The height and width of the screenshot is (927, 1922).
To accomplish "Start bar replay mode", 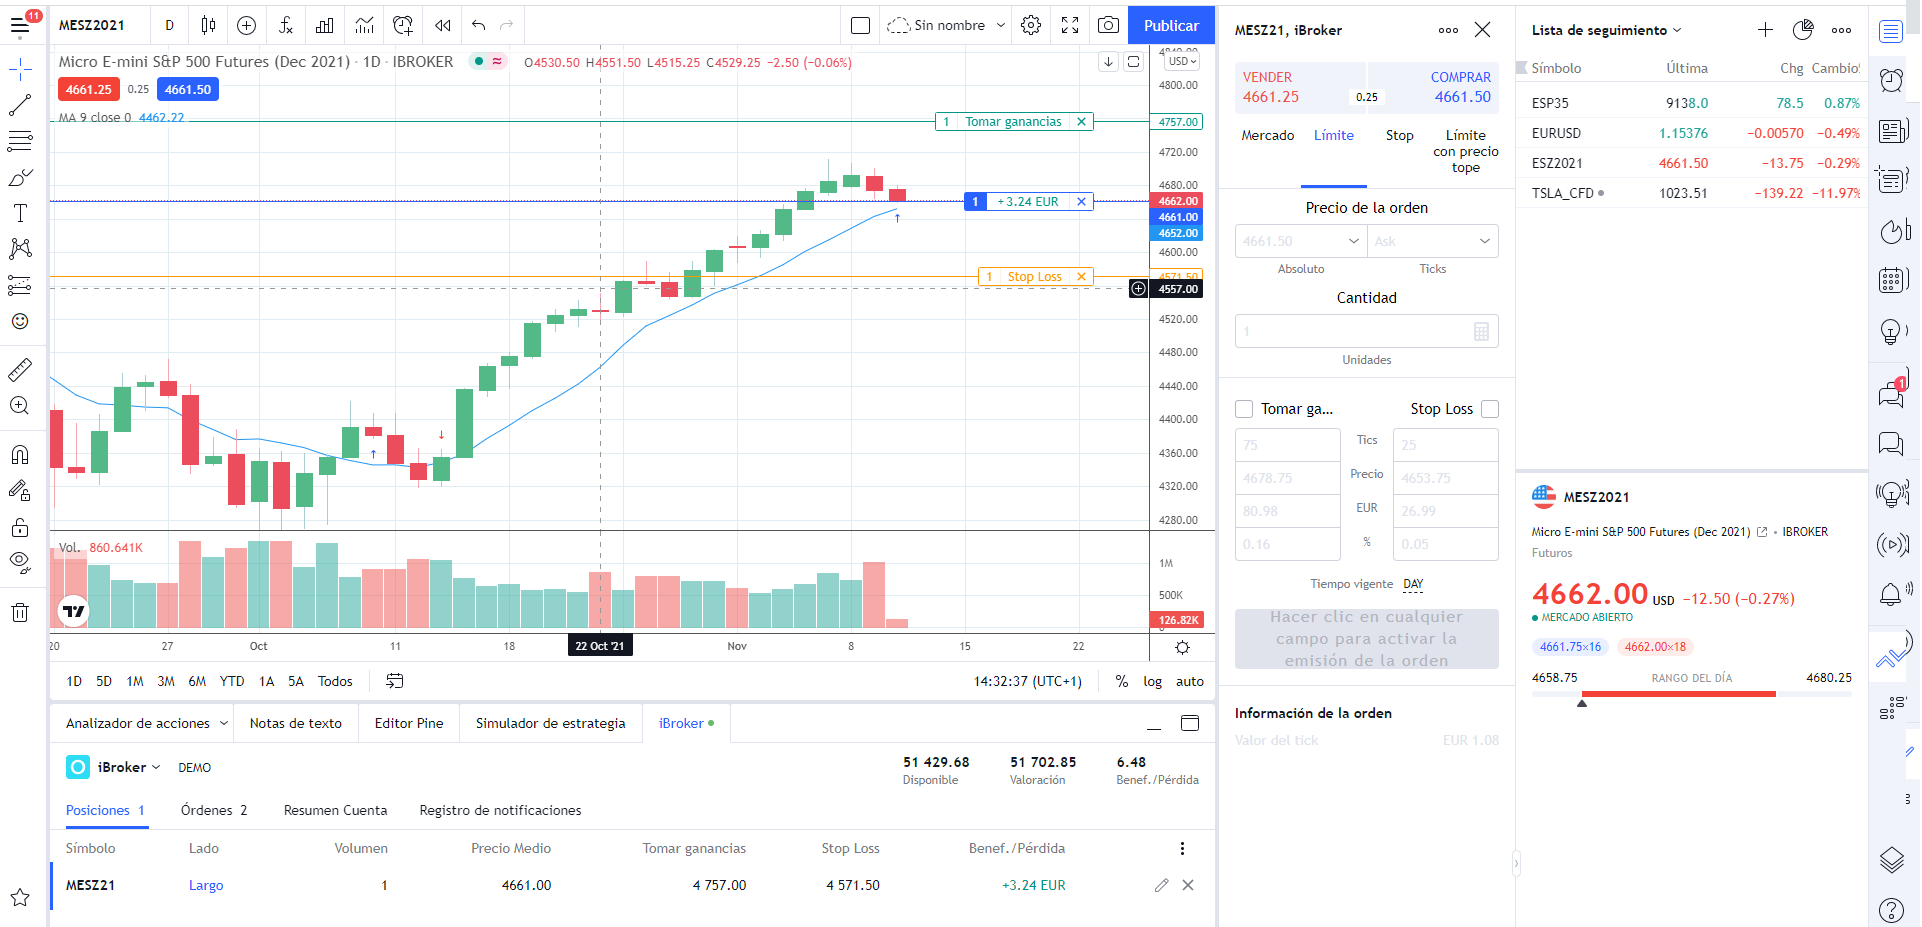I will click(x=442, y=25).
